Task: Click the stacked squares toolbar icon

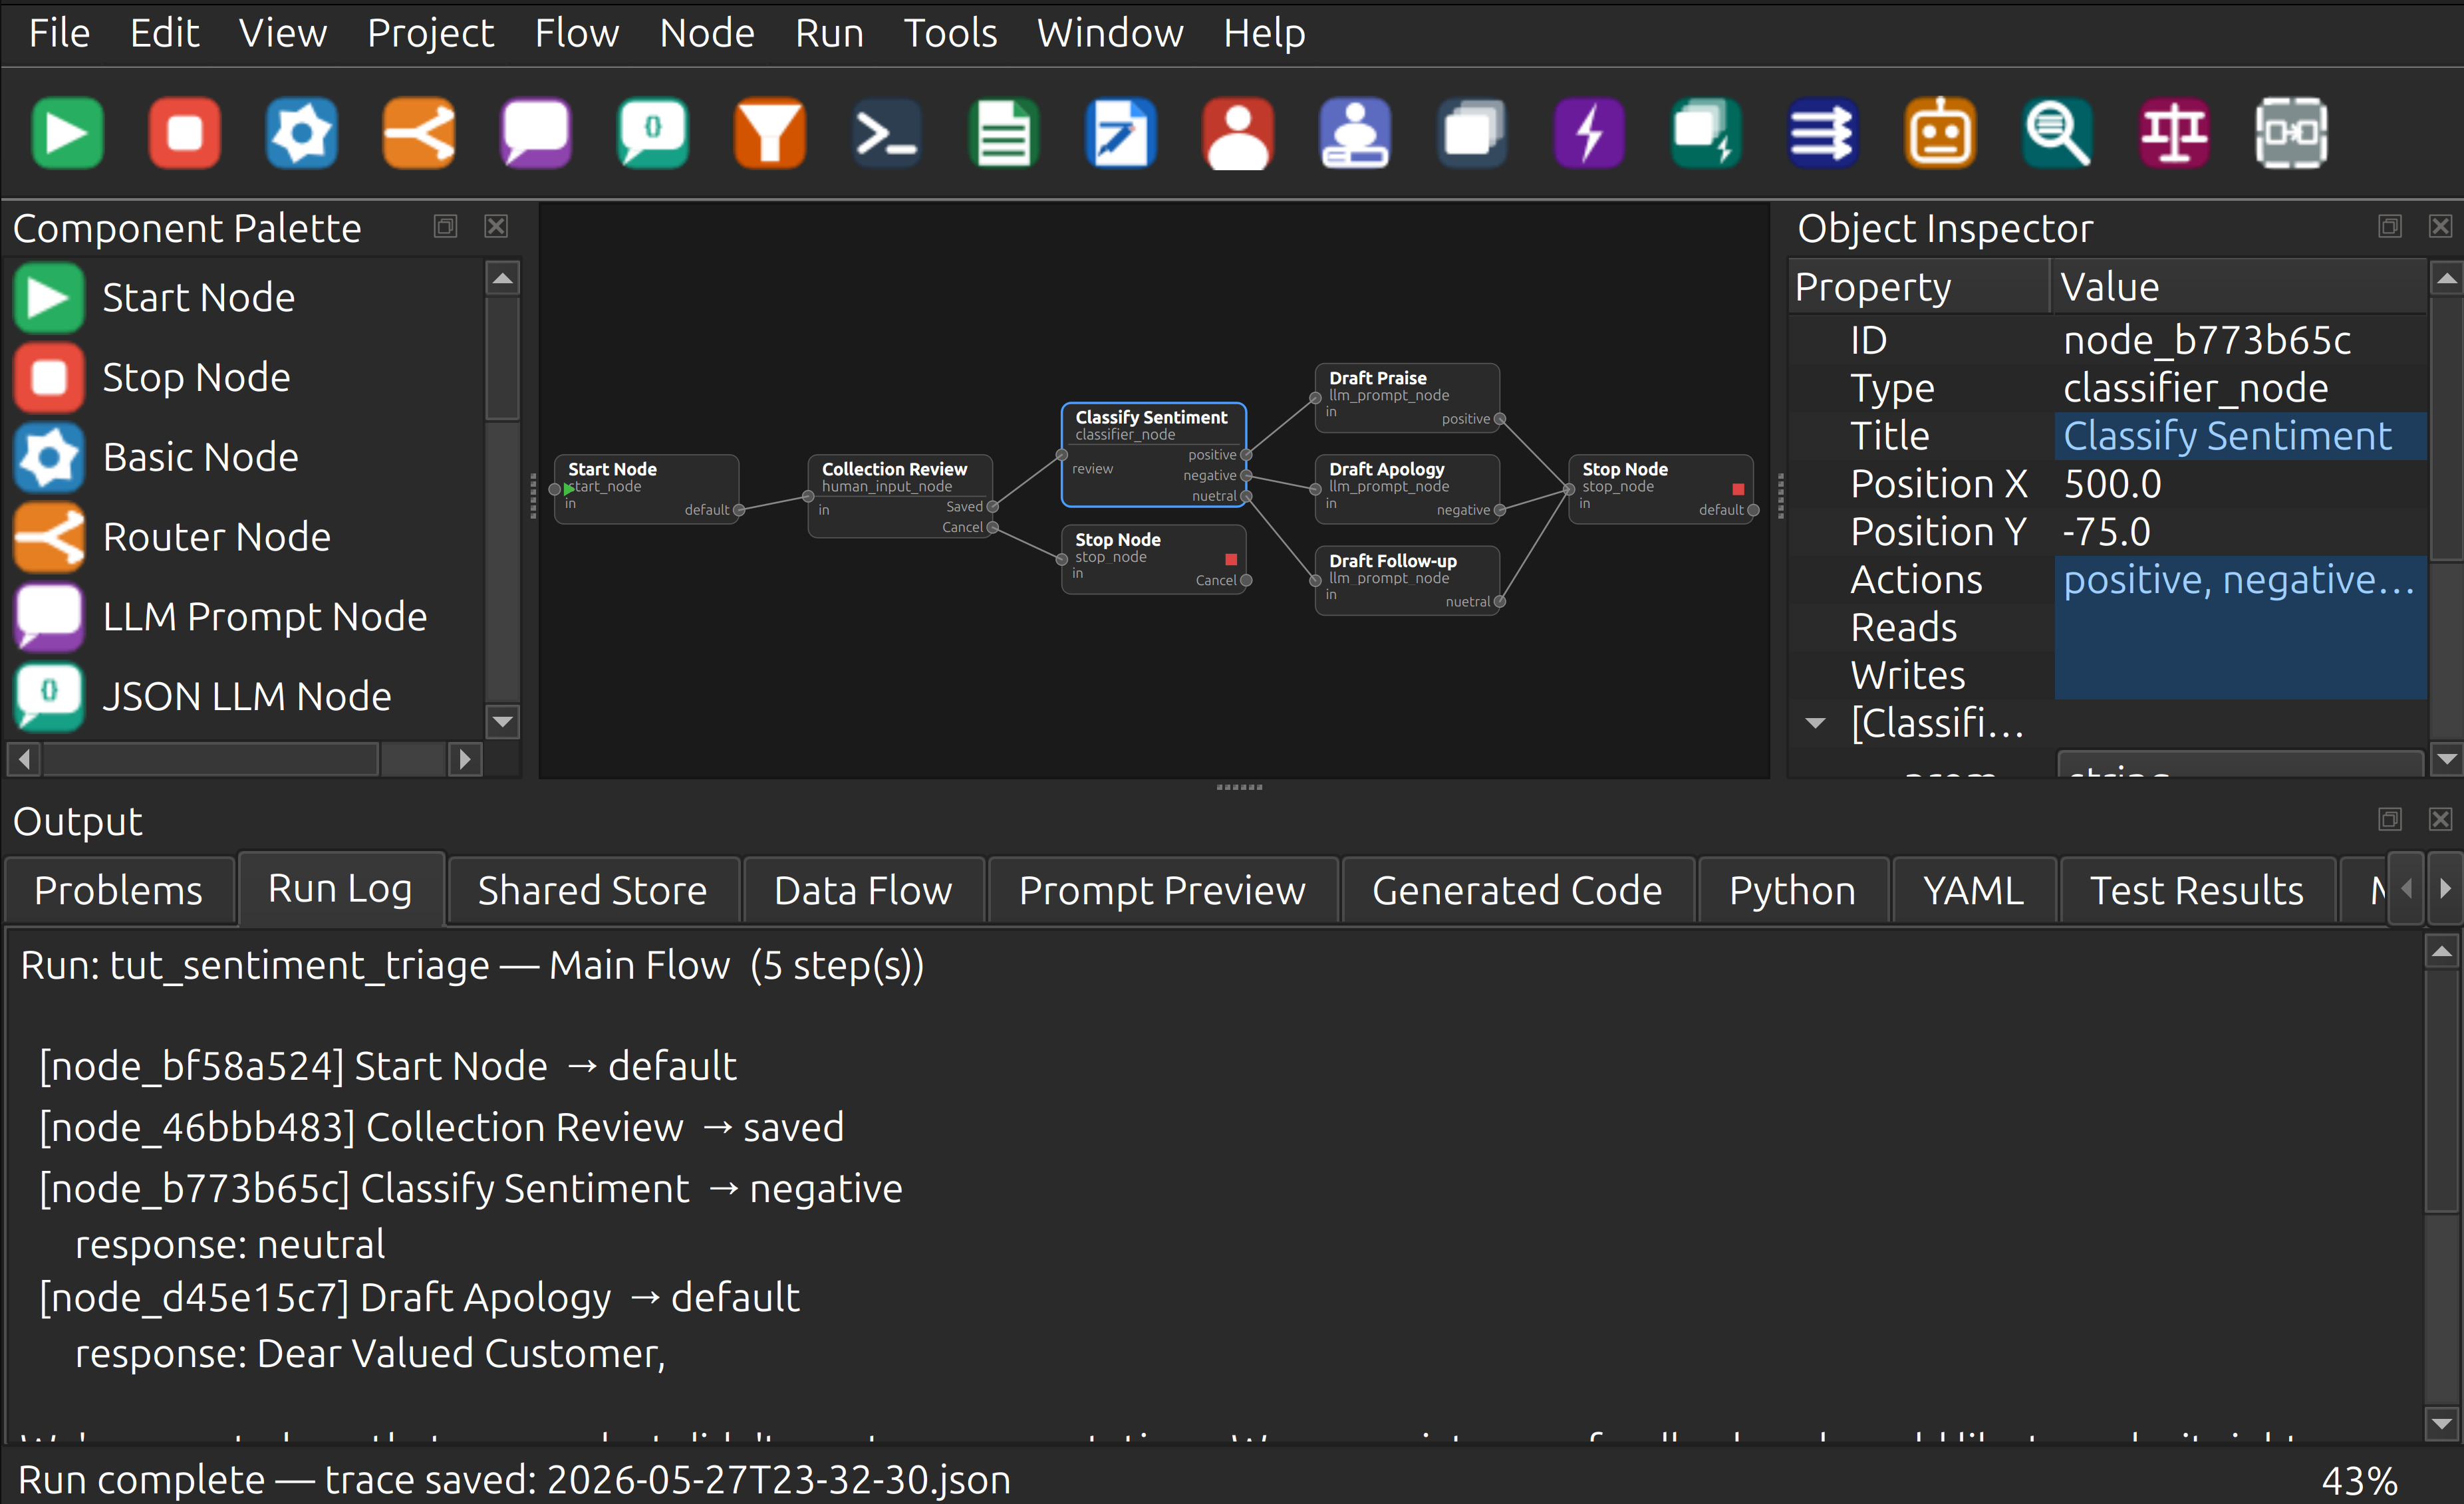Action: (1472, 133)
